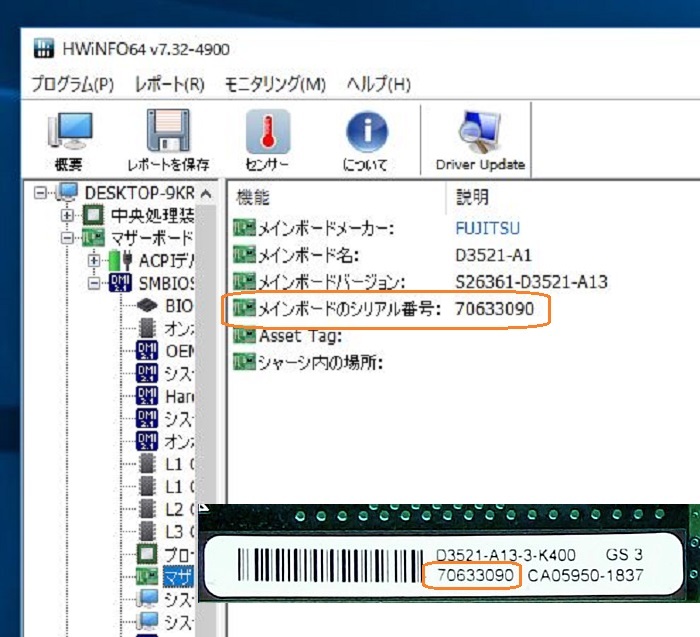The image size is (700, 637).
Task: Select the メインボード名 row
Action: pyautogui.click(x=383, y=255)
